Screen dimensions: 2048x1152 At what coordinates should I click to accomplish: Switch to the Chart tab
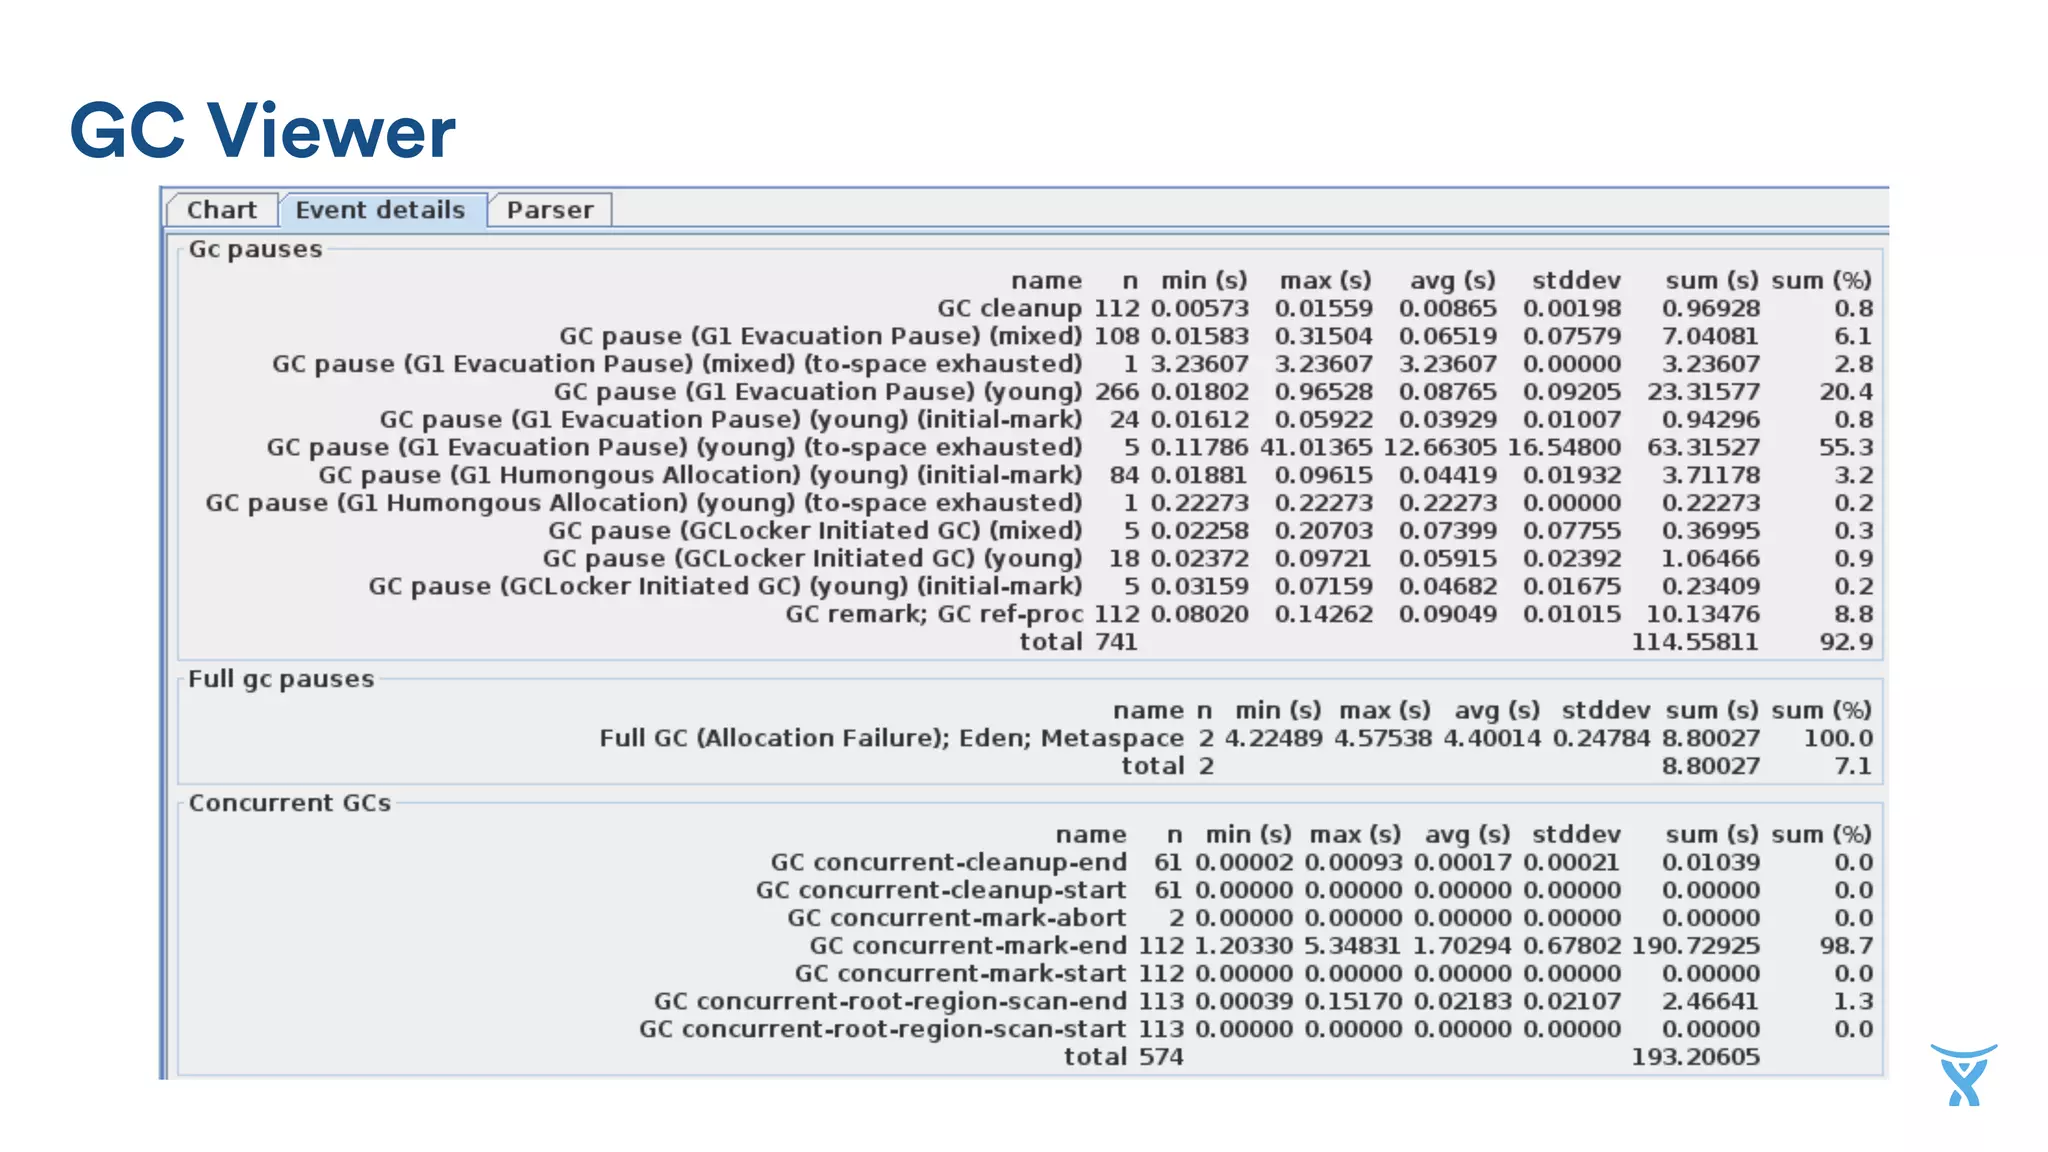221,210
